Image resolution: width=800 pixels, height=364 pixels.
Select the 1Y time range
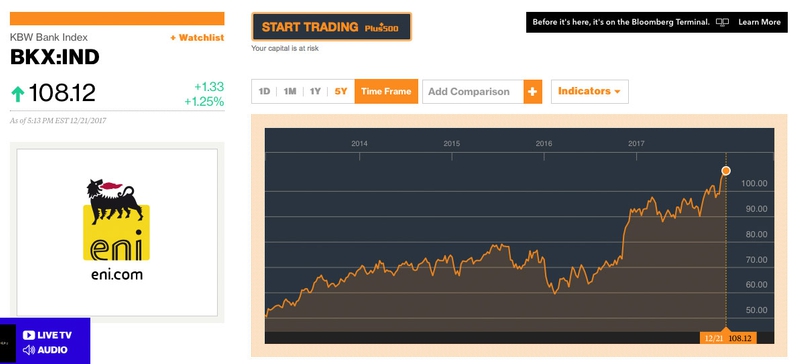click(315, 91)
